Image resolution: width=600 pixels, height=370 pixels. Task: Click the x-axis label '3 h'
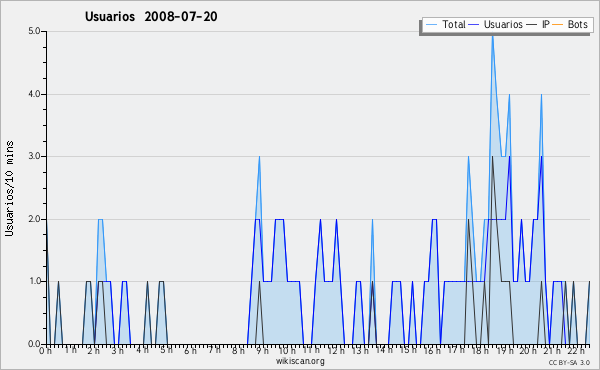tap(117, 351)
